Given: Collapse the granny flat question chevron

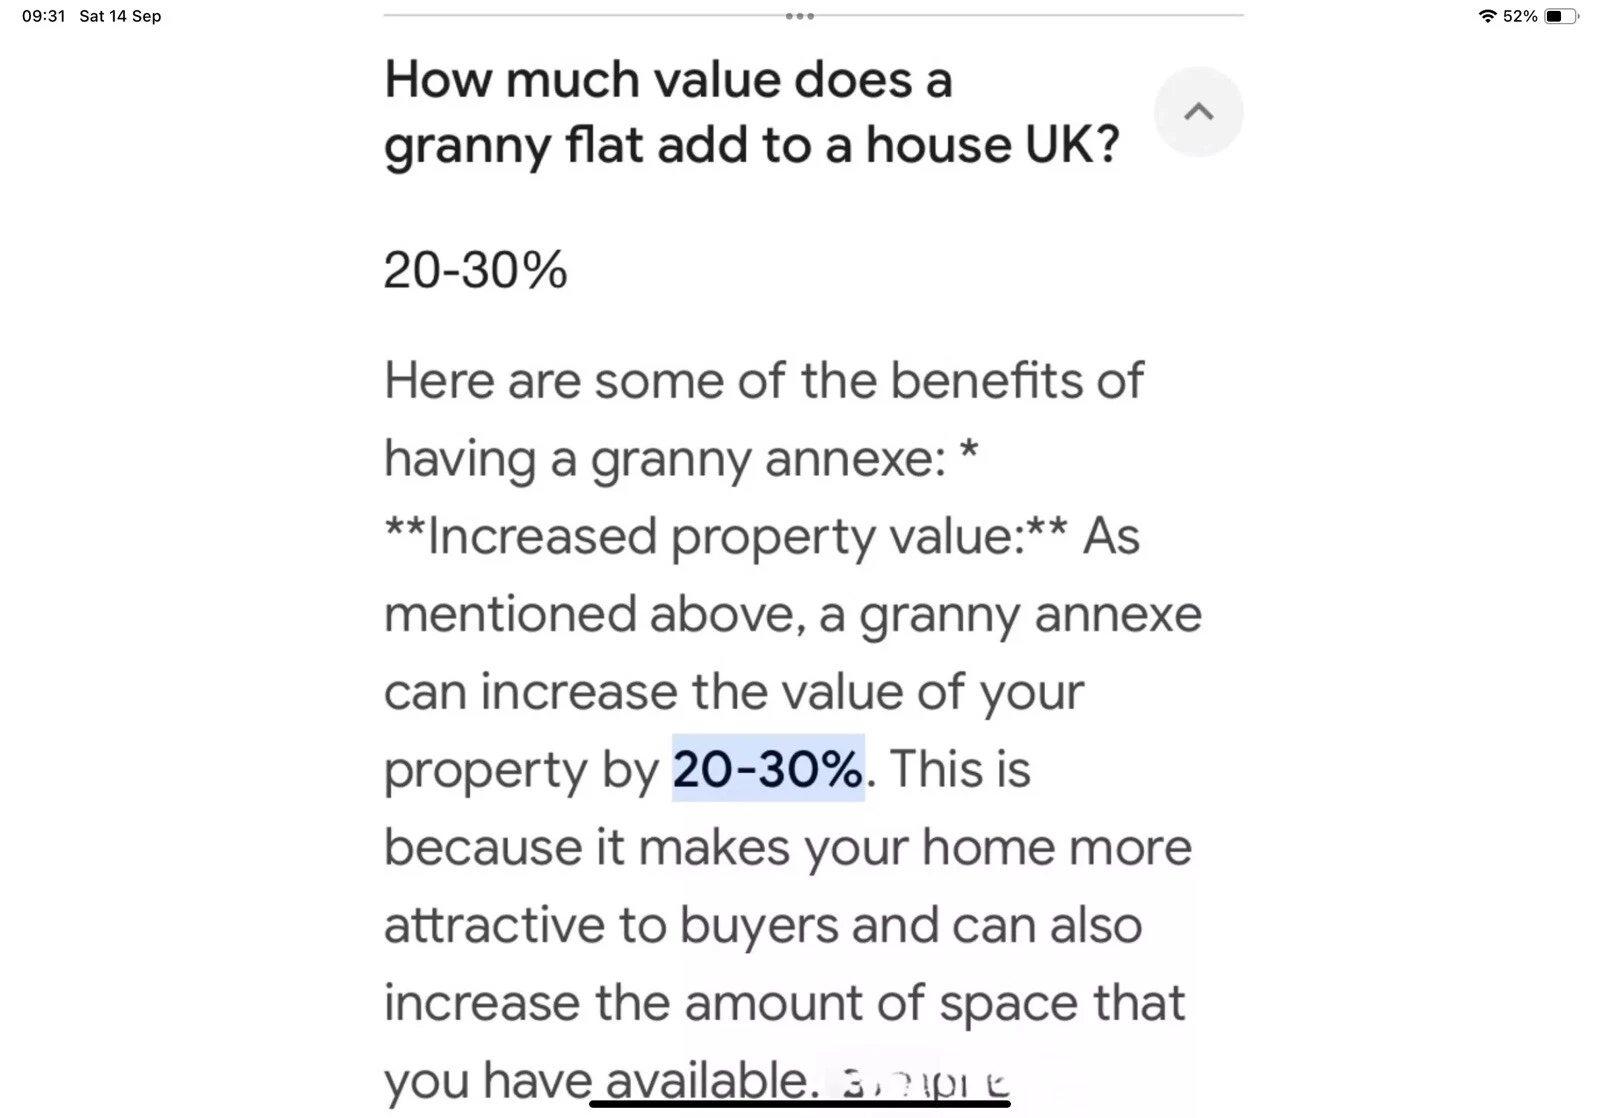Looking at the screenshot, I should [1198, 112].
